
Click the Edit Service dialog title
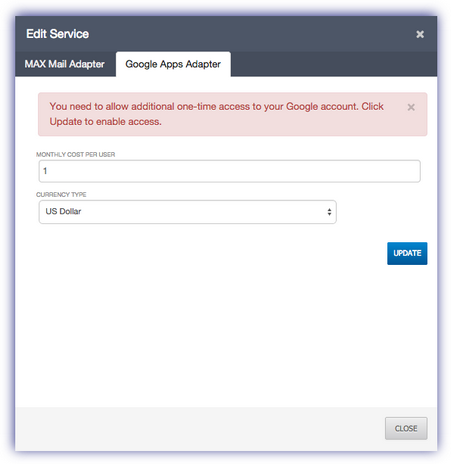pos(57,34)
